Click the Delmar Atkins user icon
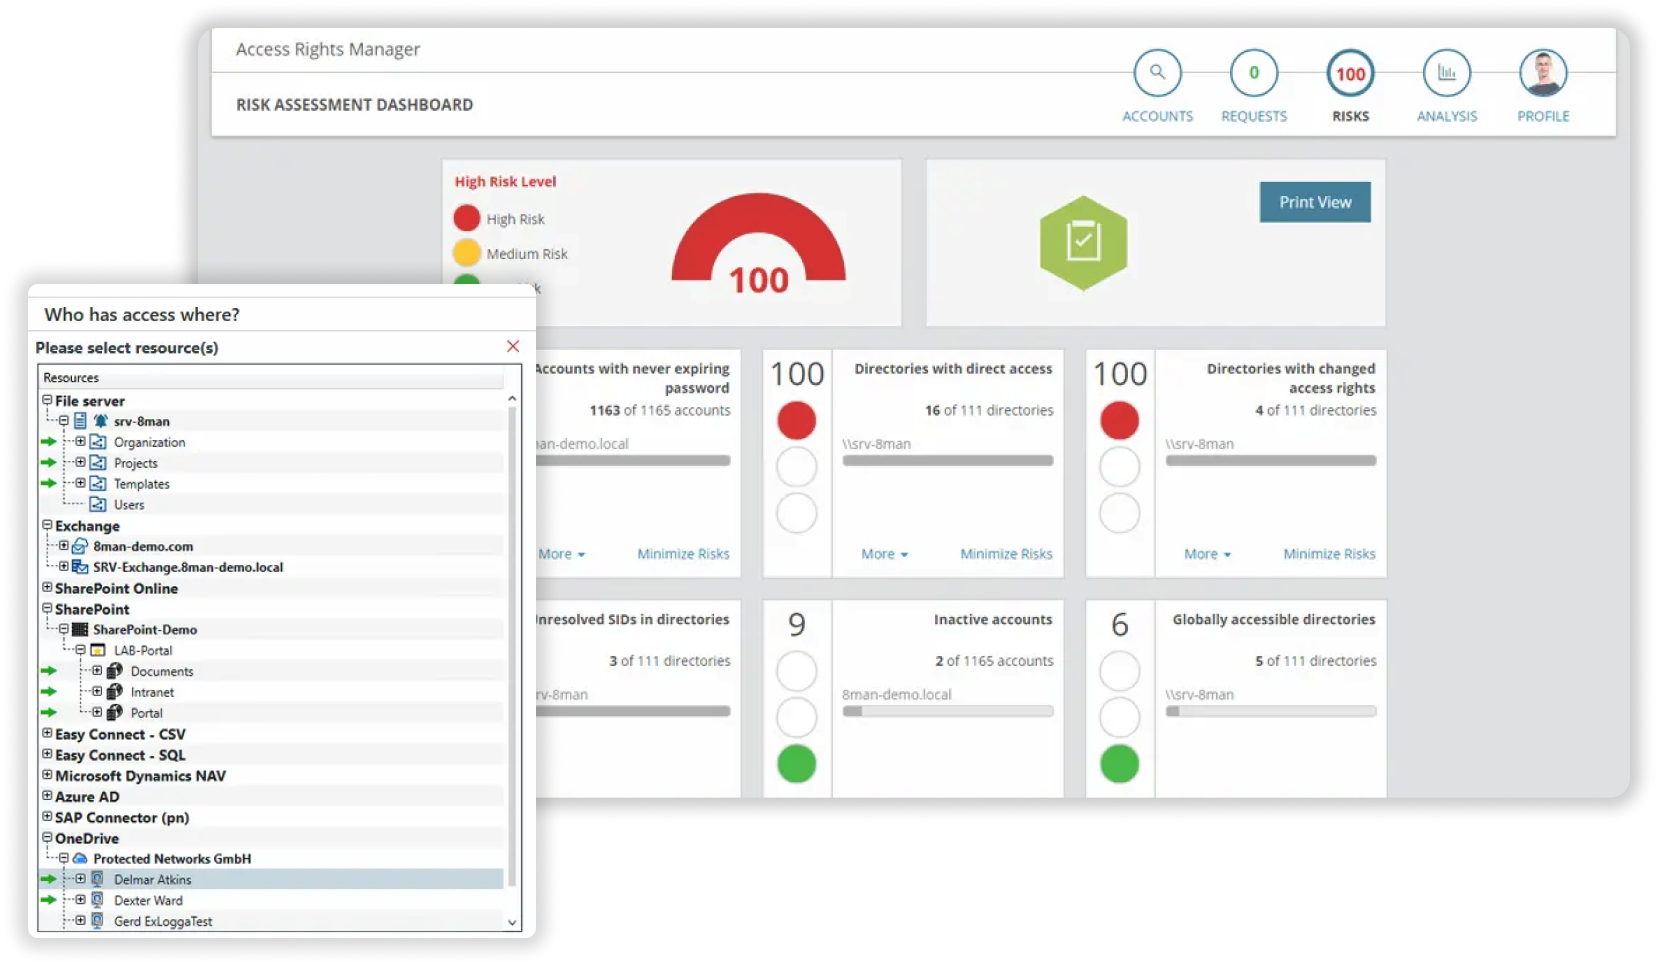Viewport: 1658px width, 966px height. click(x=98, y=880)
